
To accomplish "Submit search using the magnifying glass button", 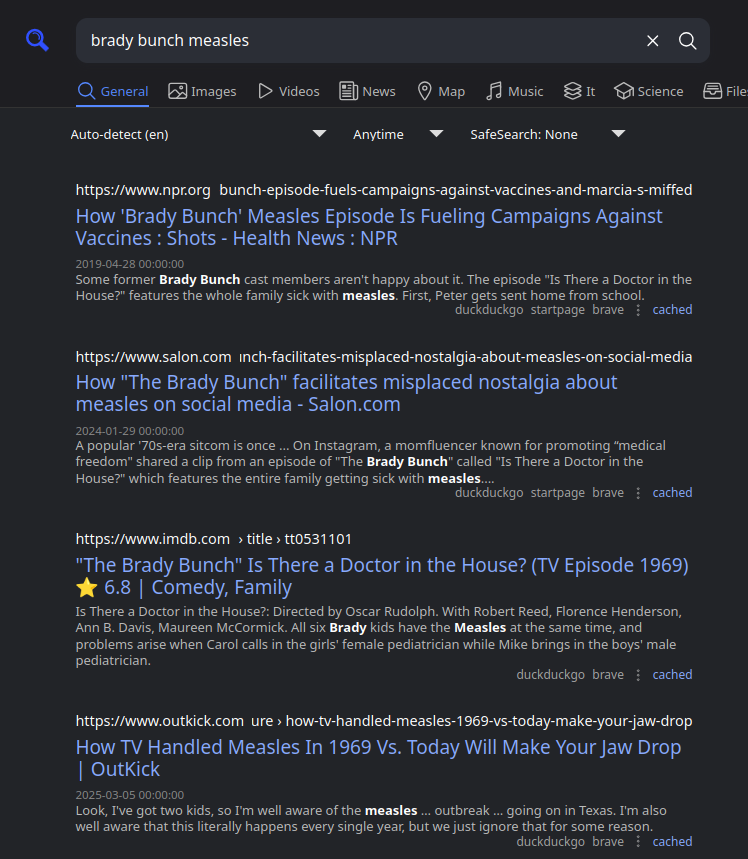I will [688, 41].
